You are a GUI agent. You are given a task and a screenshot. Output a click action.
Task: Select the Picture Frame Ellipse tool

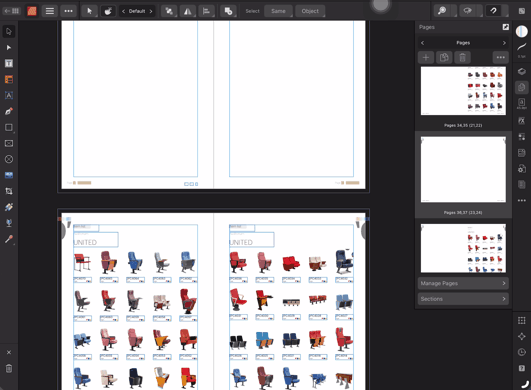[x=9, y=159]
